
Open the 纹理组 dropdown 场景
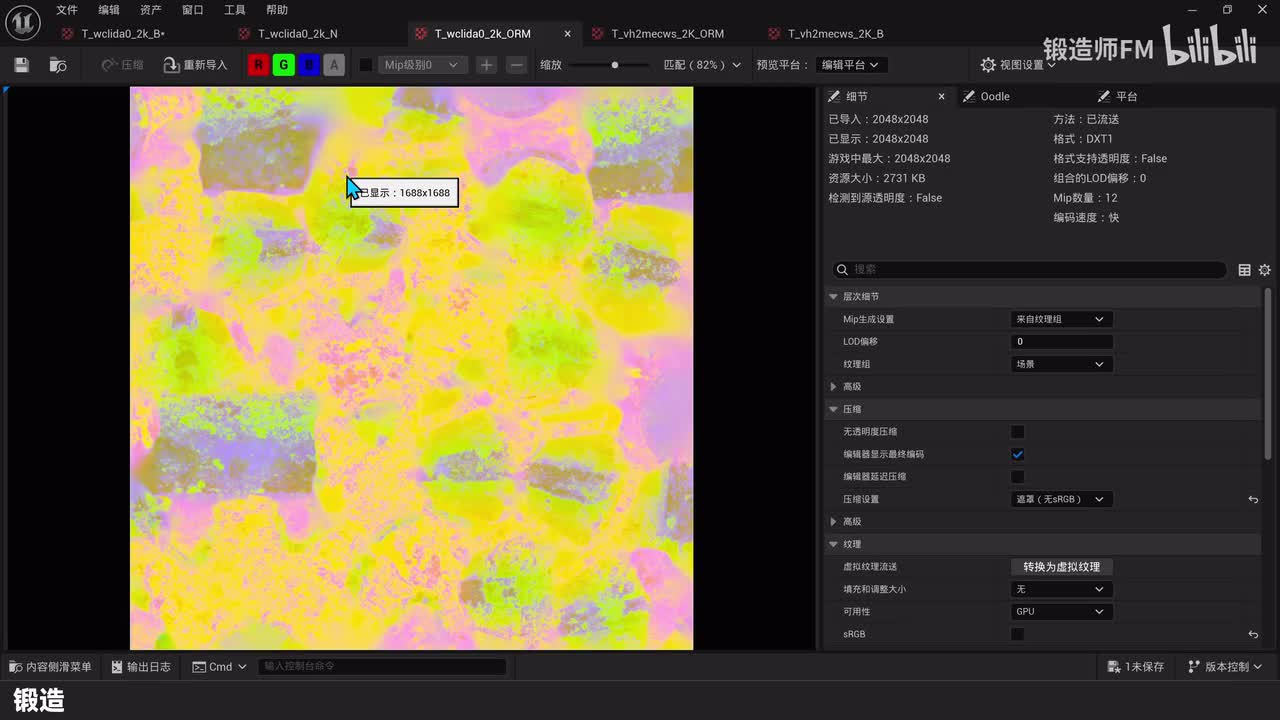(1061, 364)
